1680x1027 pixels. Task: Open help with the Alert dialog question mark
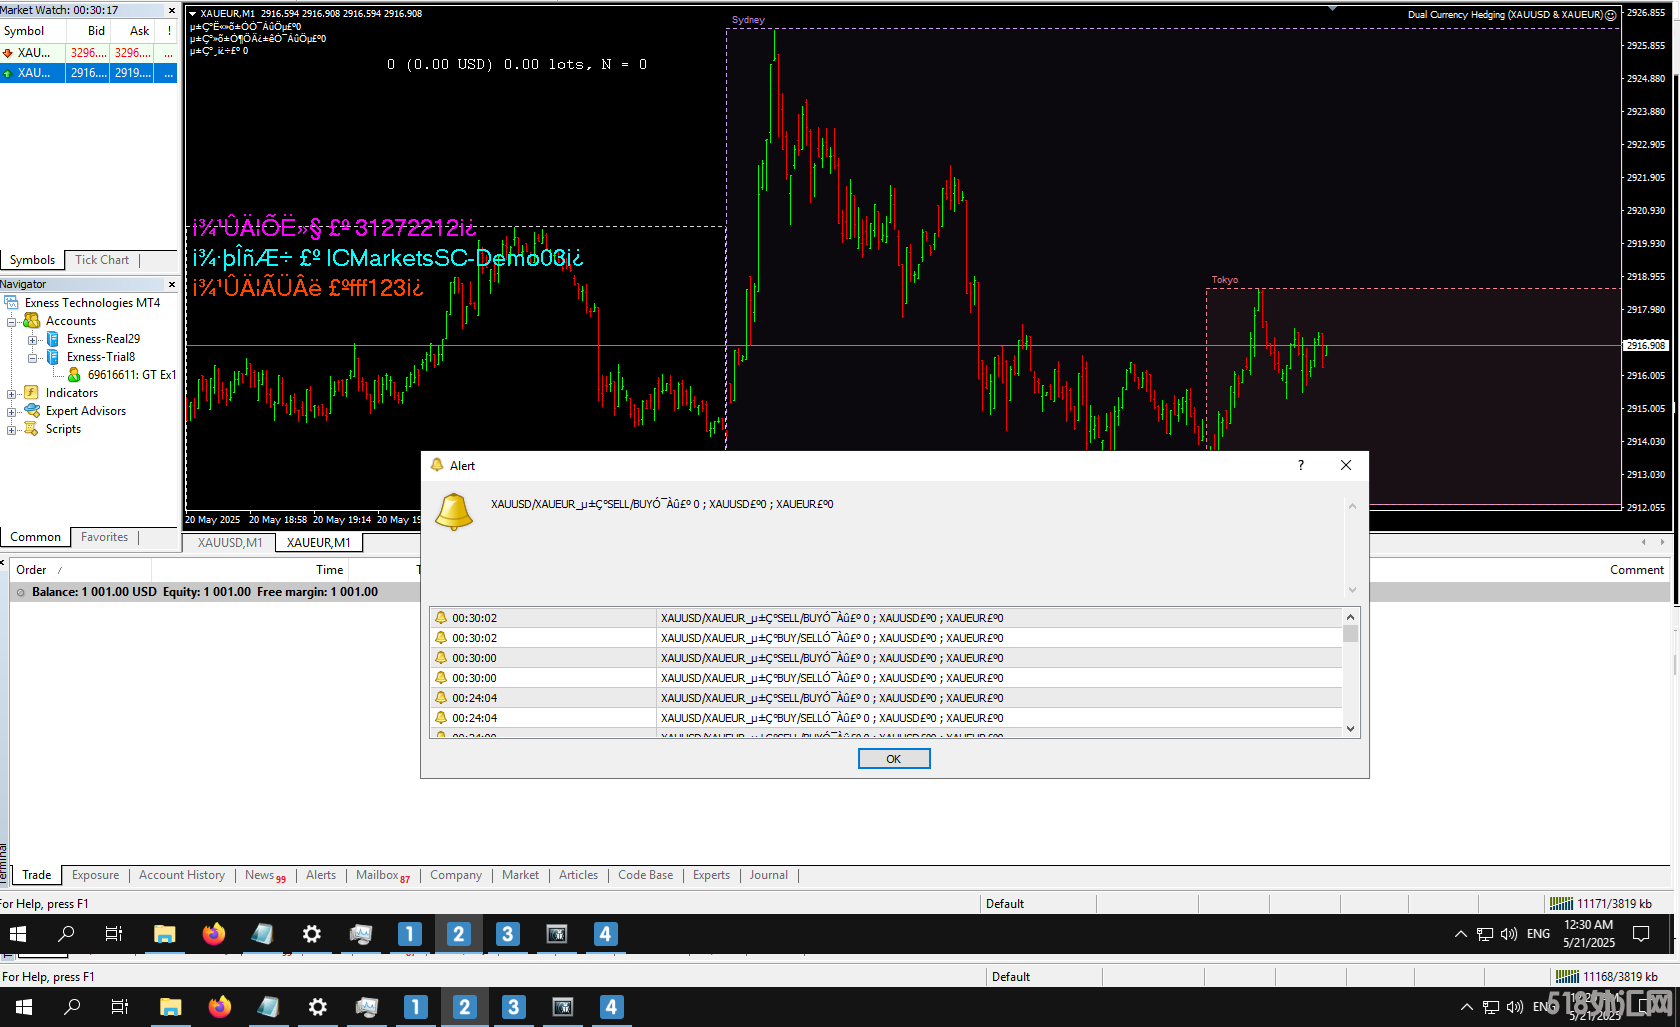[x=1301, y=465]
